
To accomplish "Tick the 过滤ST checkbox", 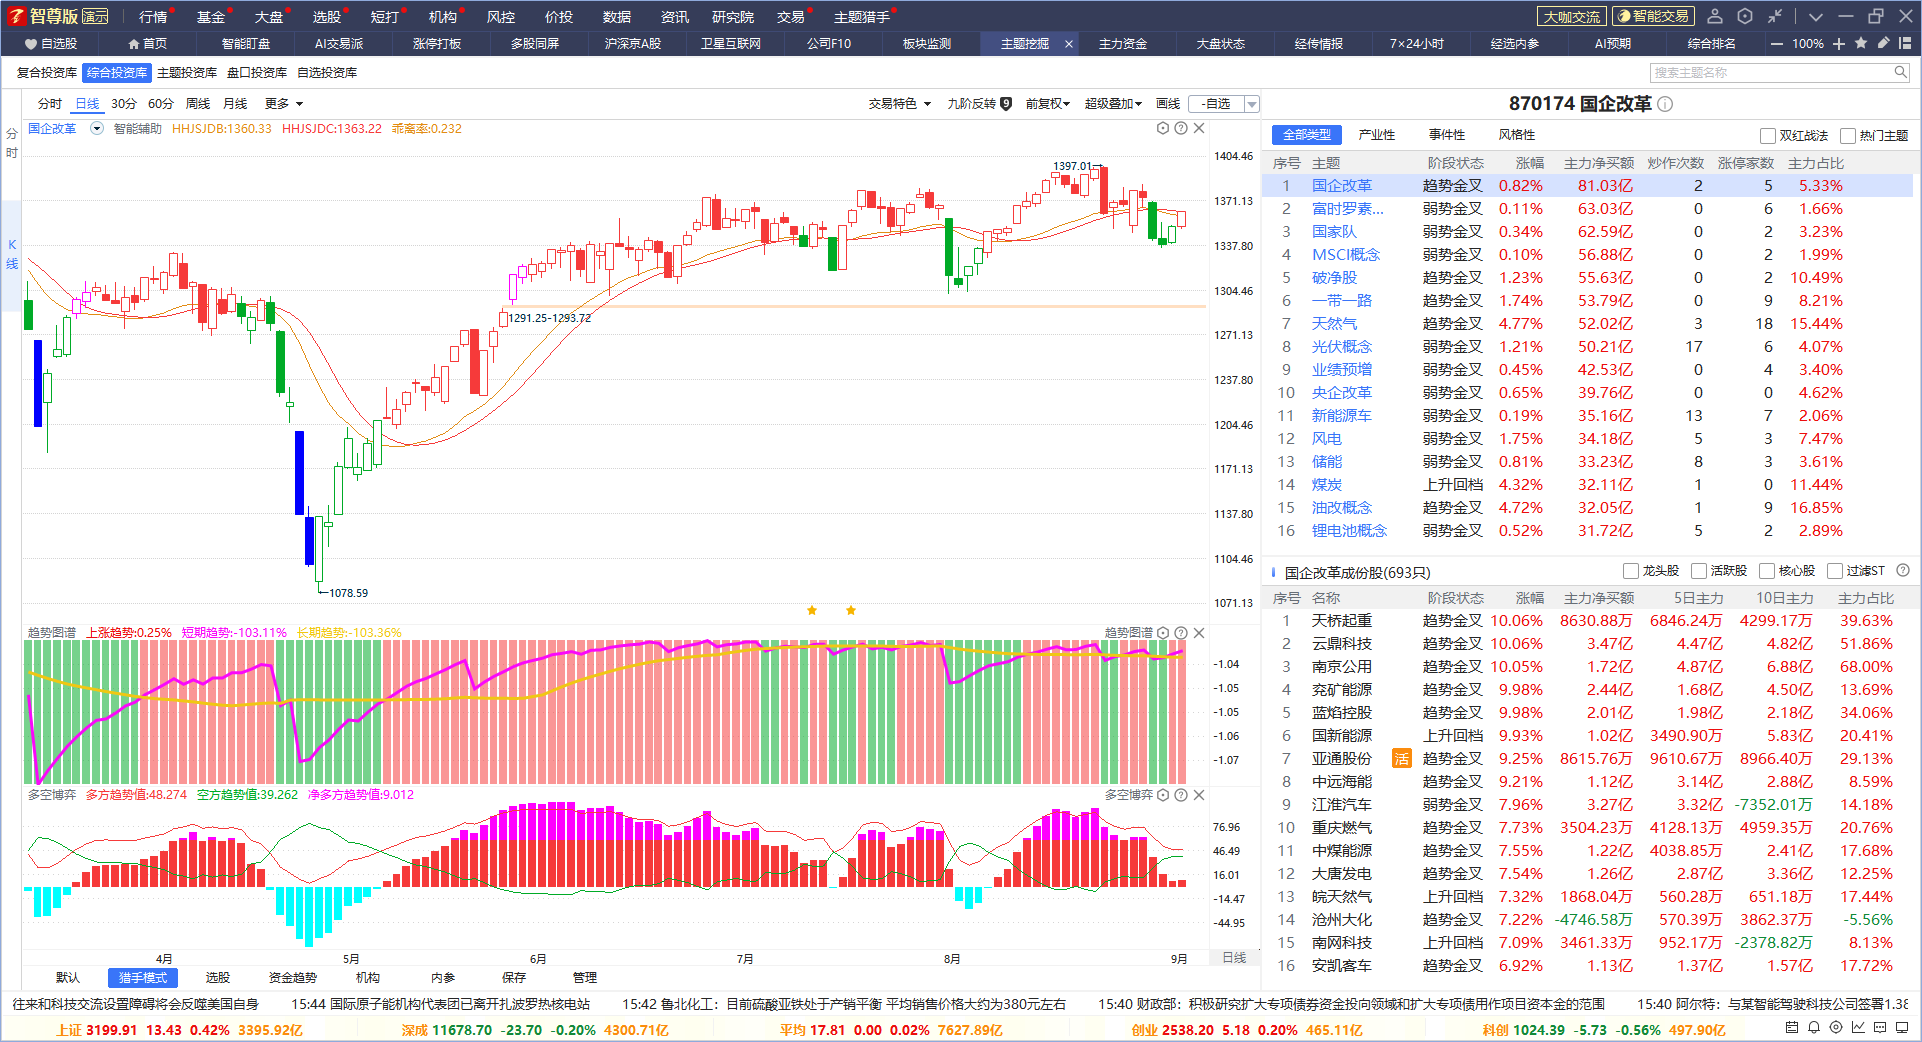I will [x=1835, y=571].
